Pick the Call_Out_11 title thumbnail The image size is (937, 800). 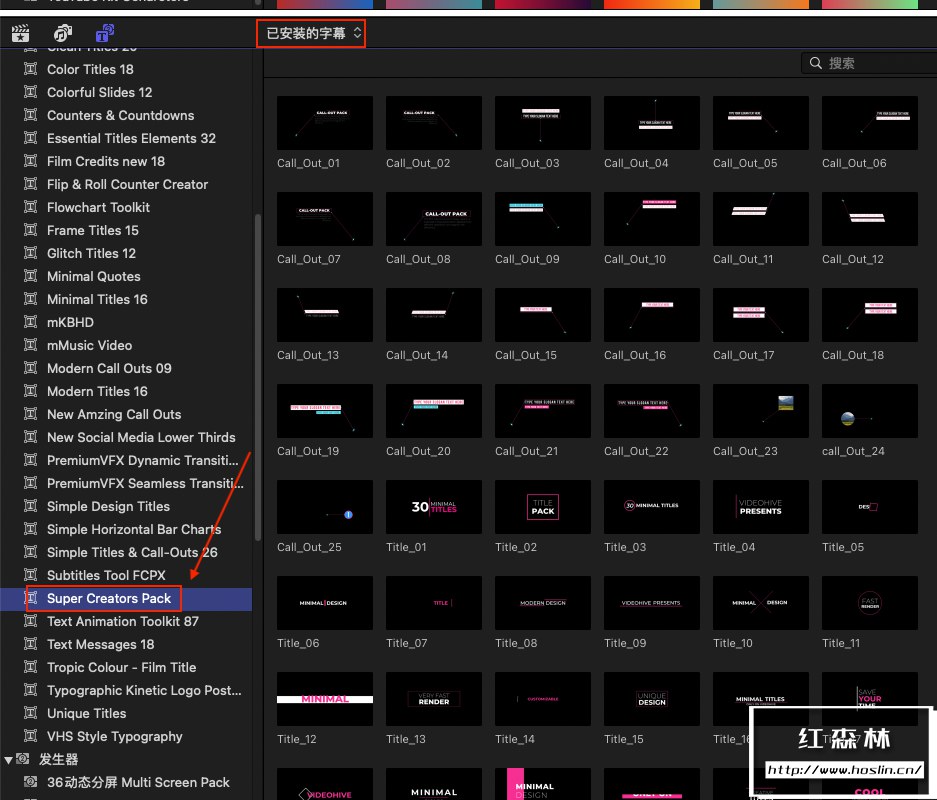pyautogui.click(x=761, y=219)
